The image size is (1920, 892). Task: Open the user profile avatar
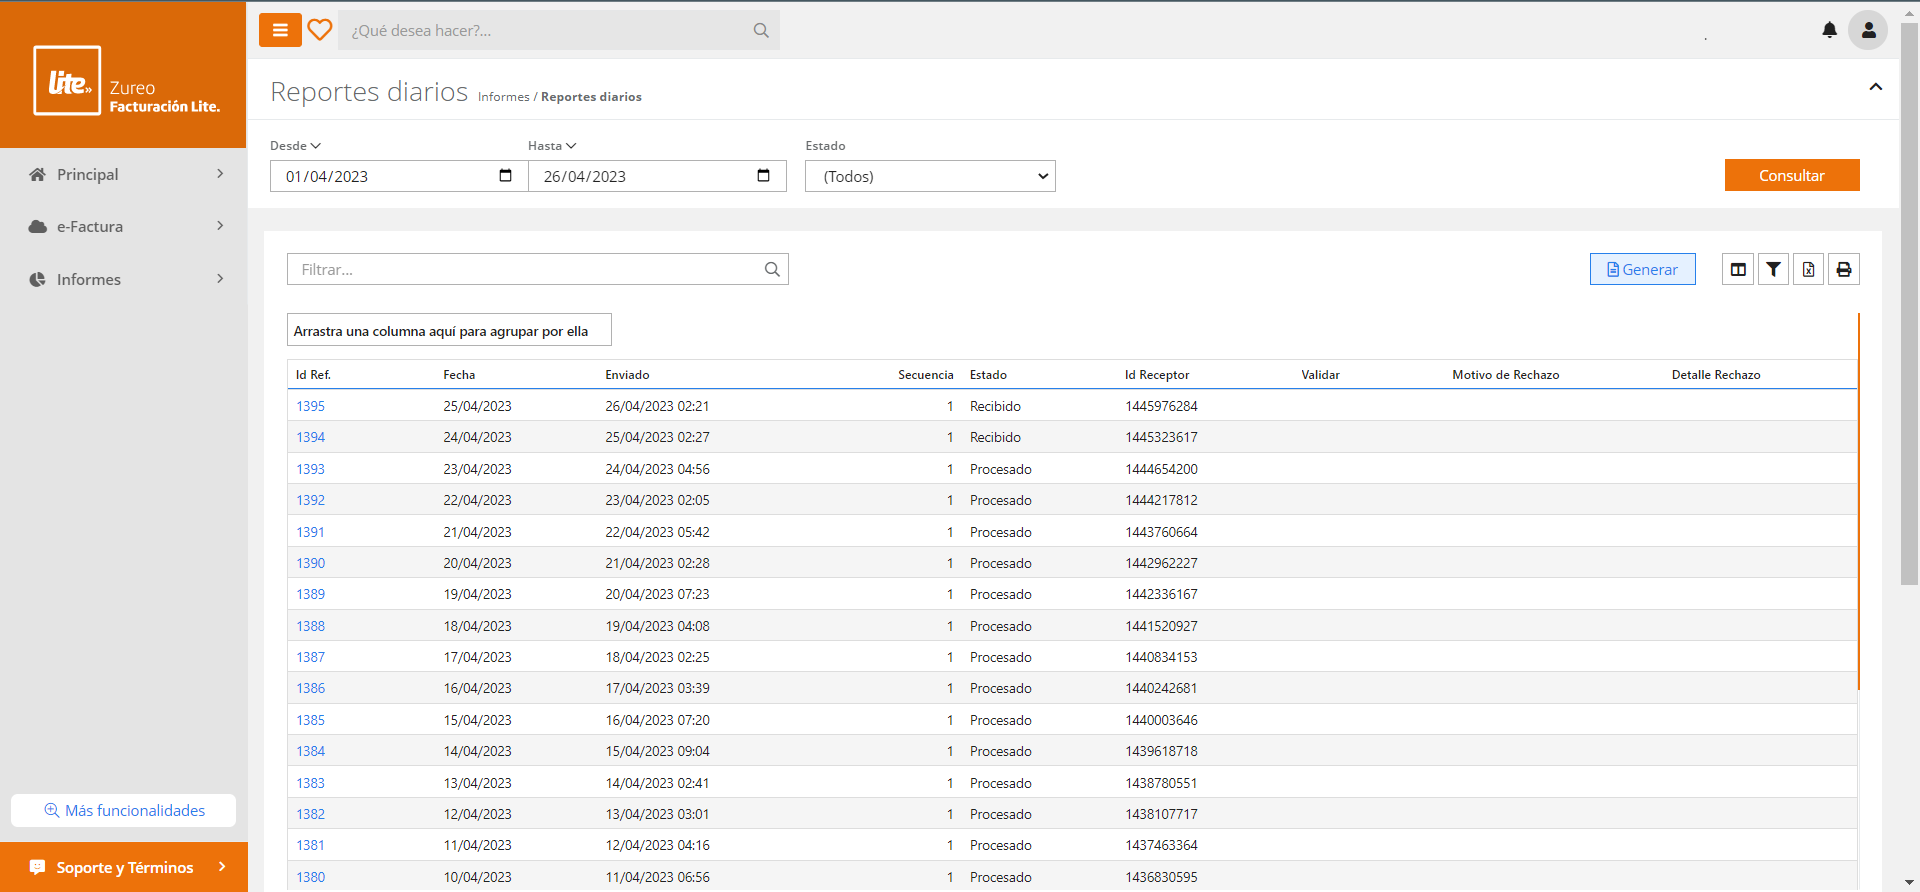[x=1867, y=30]
